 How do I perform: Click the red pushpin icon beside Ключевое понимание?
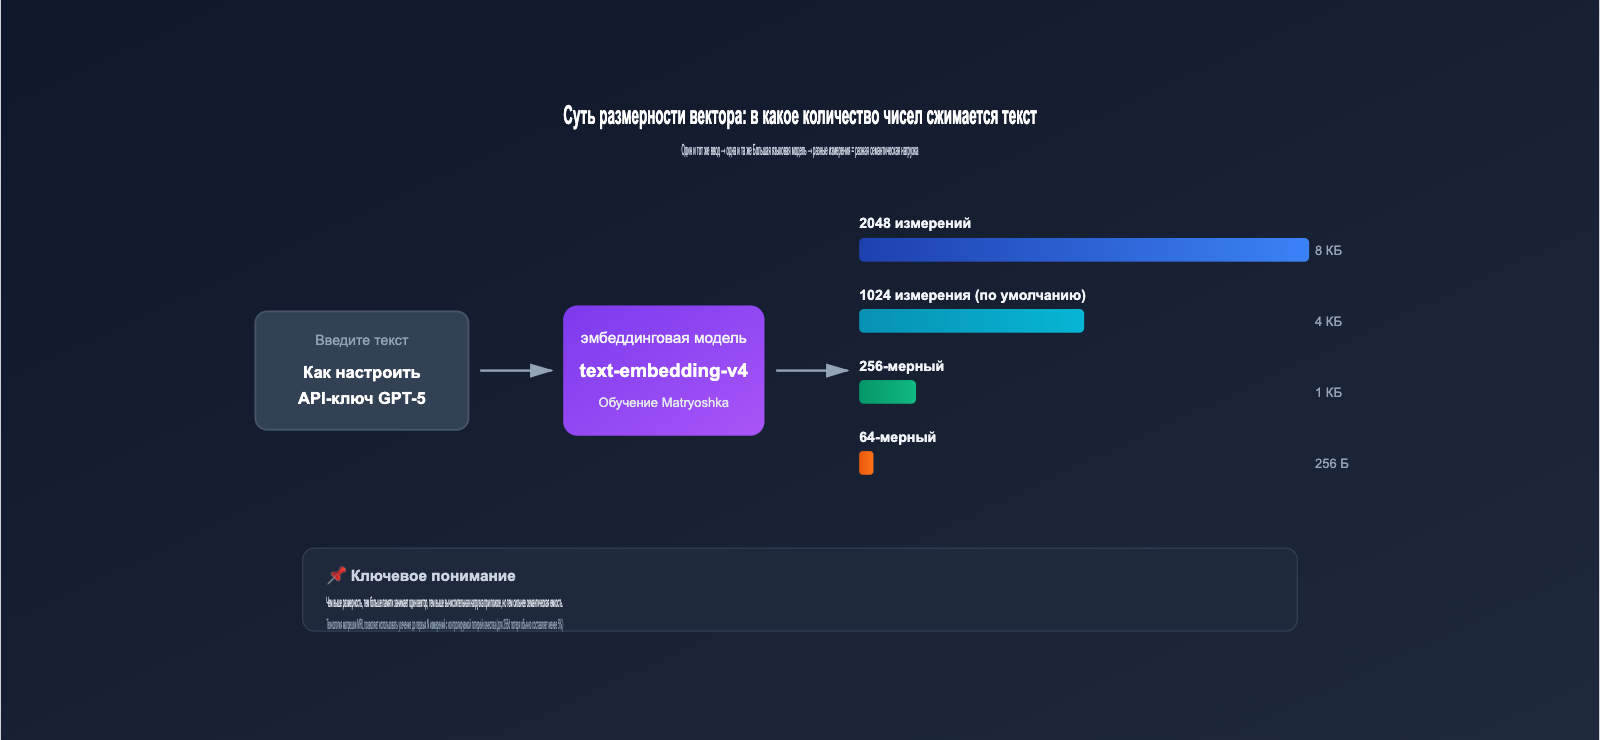click(336, 575)
